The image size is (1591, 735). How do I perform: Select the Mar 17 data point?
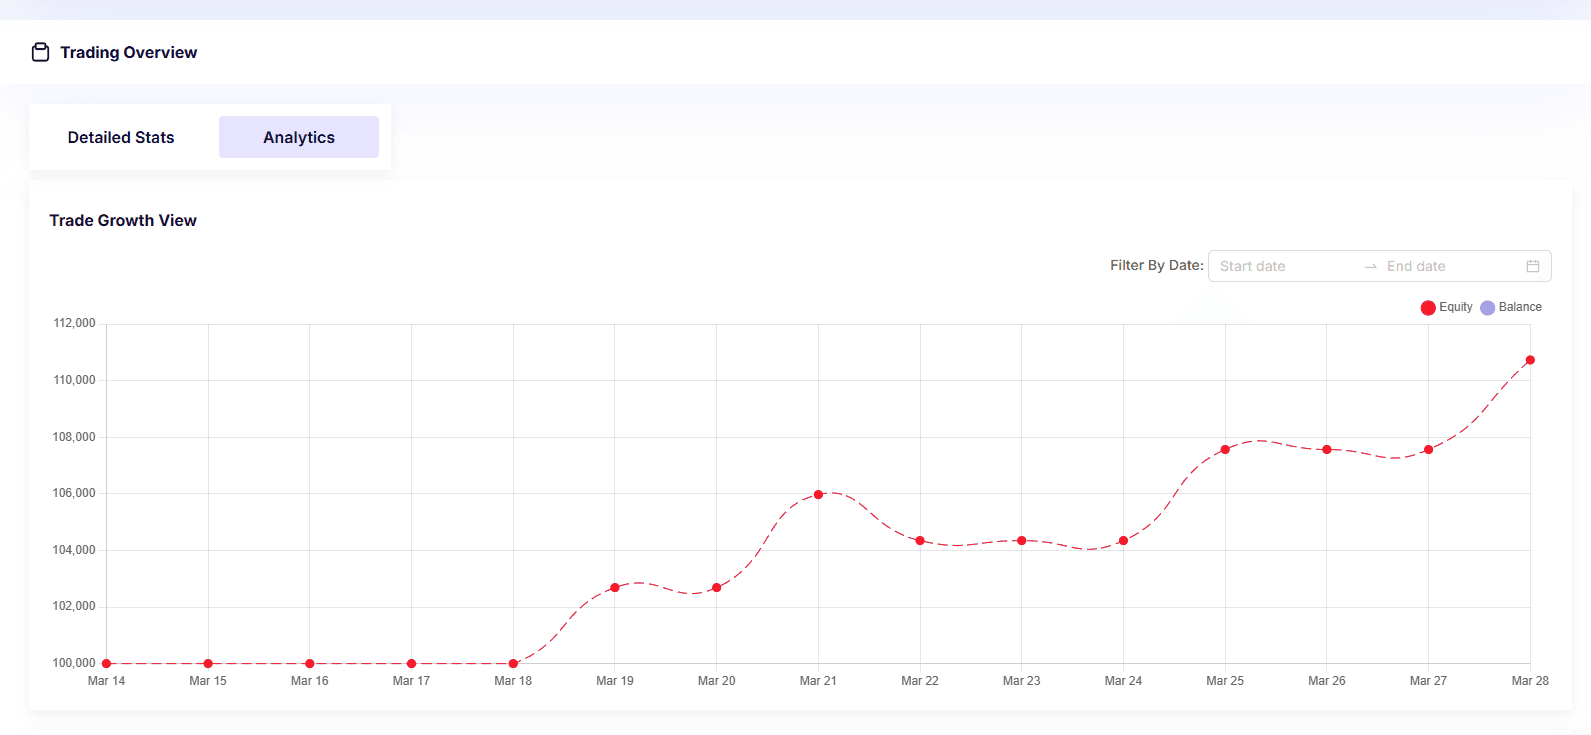click(x=411, y=664)
